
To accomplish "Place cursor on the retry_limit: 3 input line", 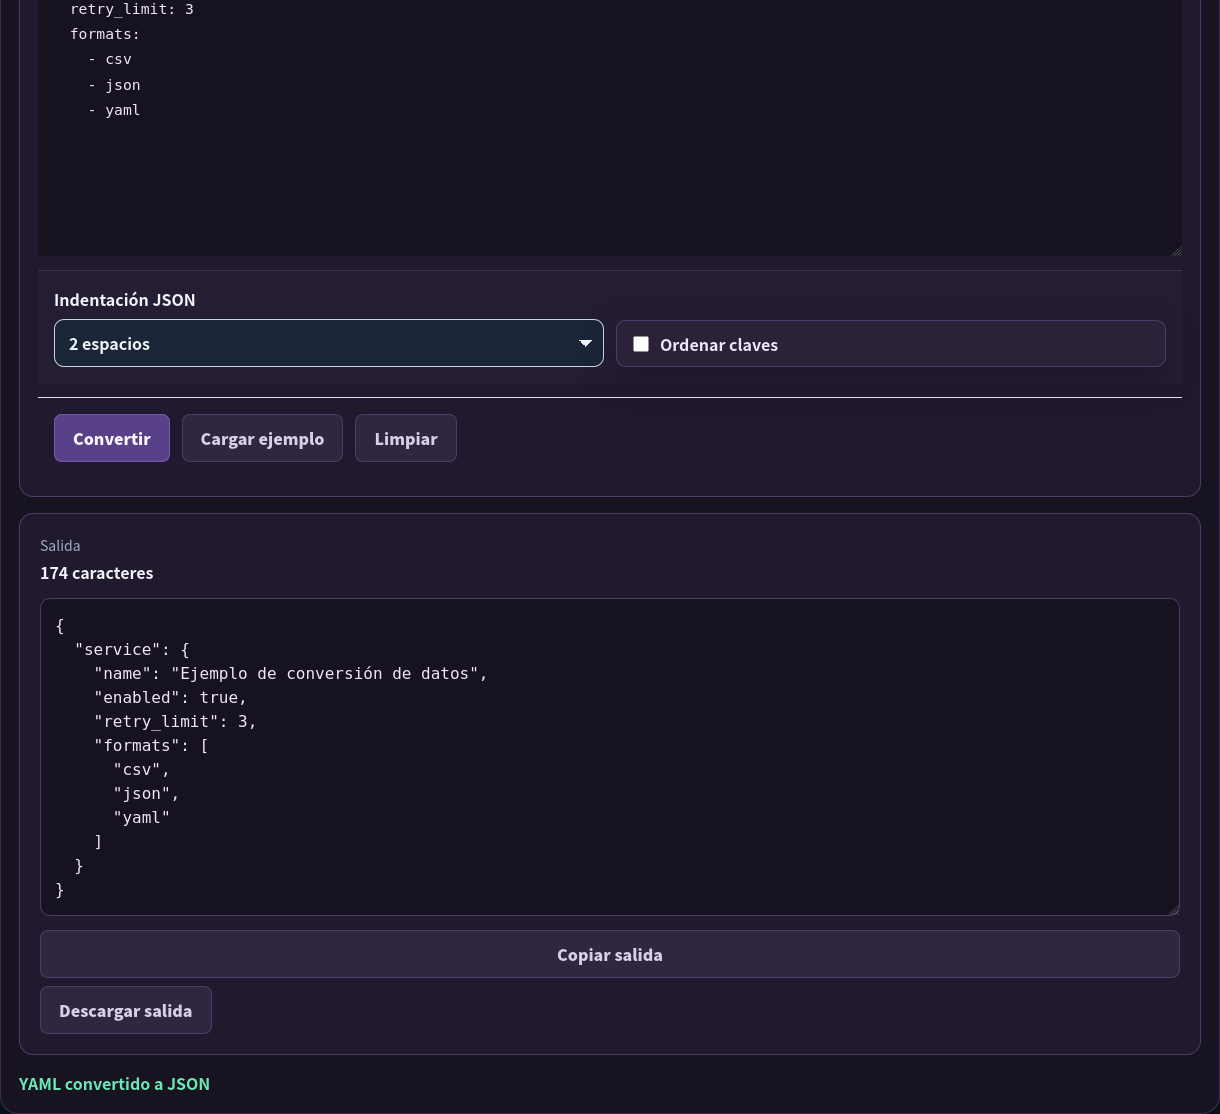I will (x=132, y=9).
